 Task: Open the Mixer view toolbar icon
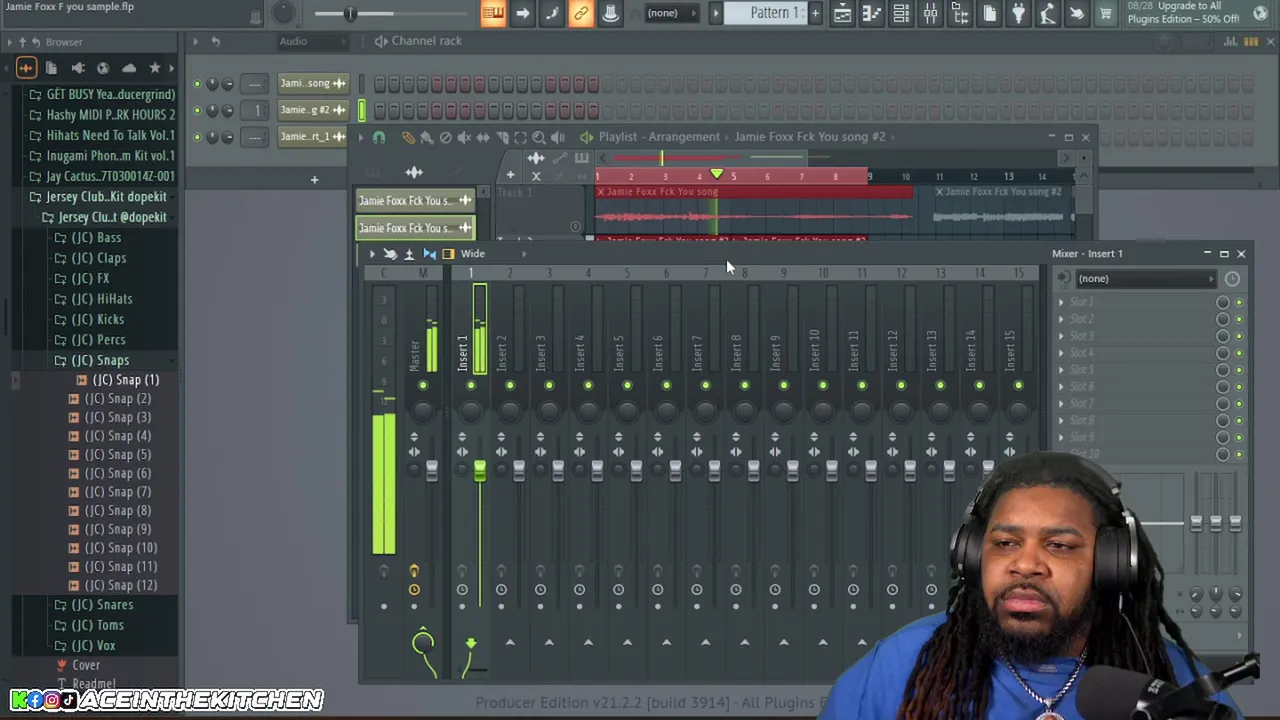click(931, 13)
